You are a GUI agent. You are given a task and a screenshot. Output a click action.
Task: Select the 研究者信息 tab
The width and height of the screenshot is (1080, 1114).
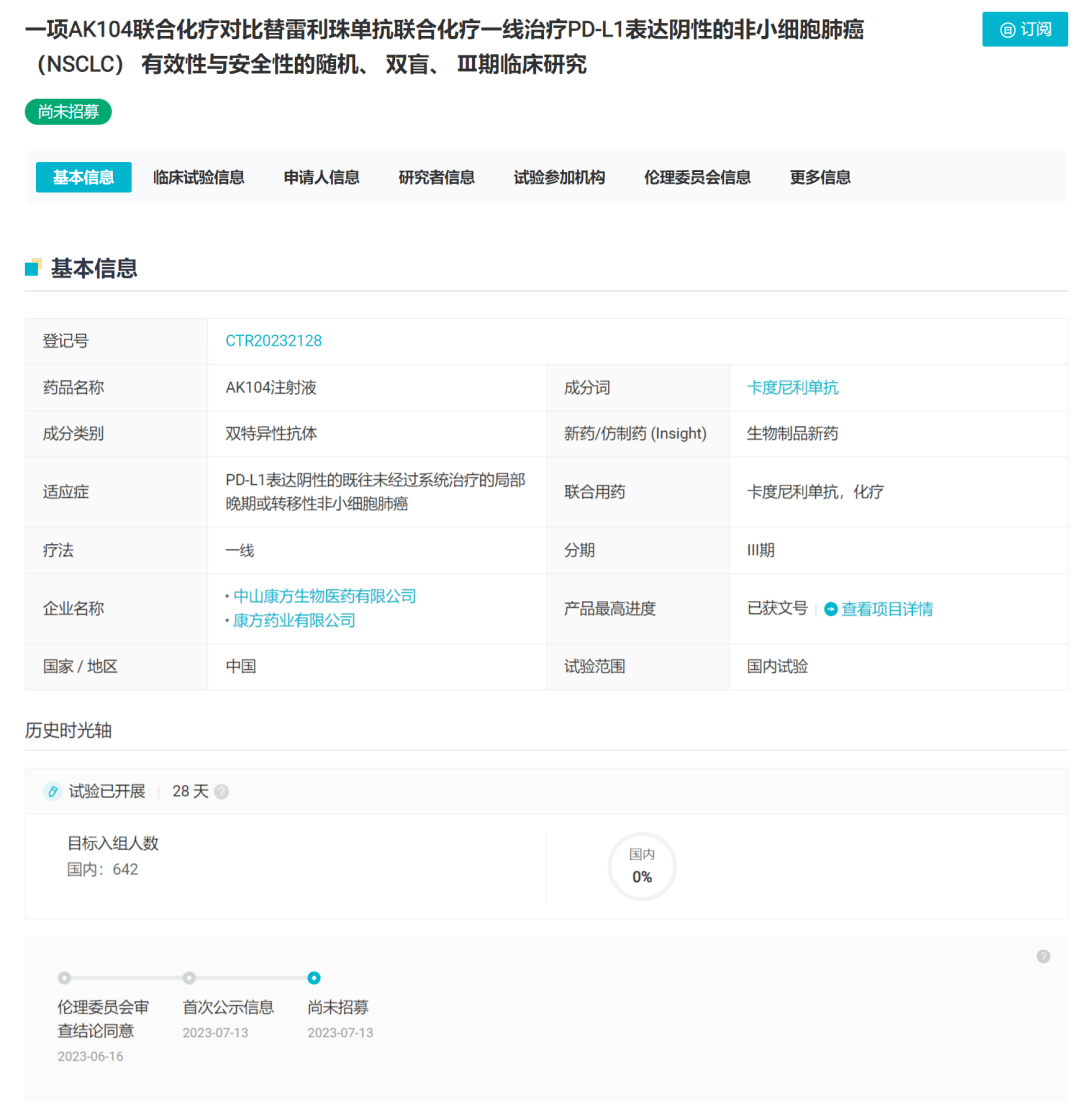(x=435, y=177)
